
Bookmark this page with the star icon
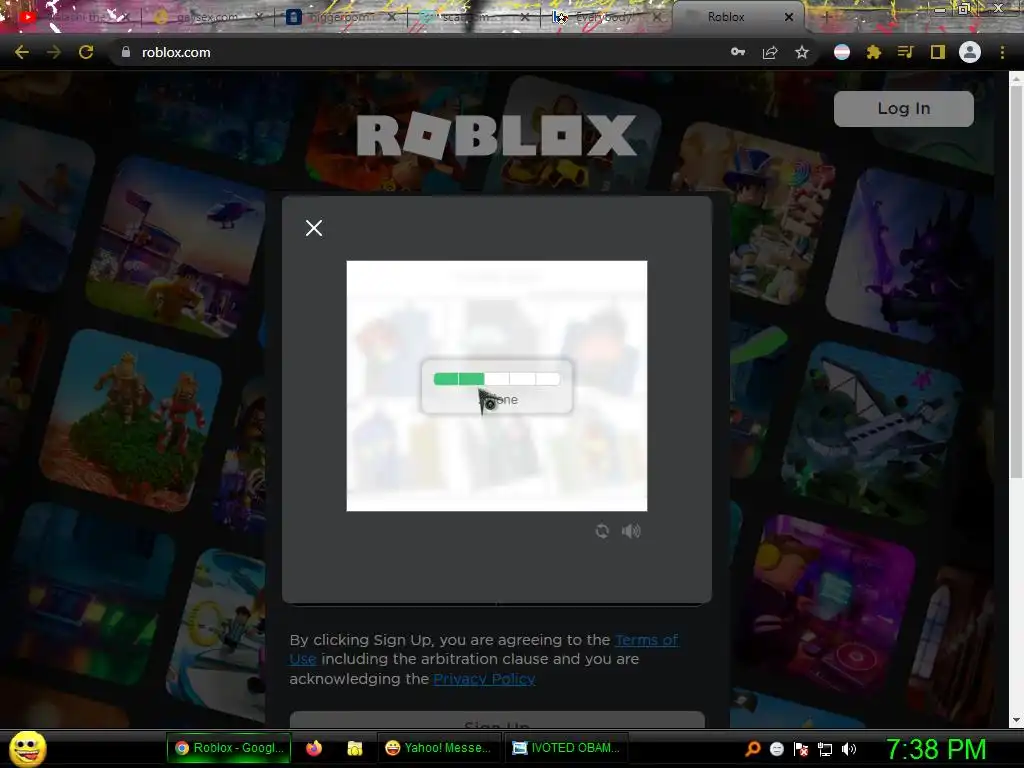tap(802, 52)
